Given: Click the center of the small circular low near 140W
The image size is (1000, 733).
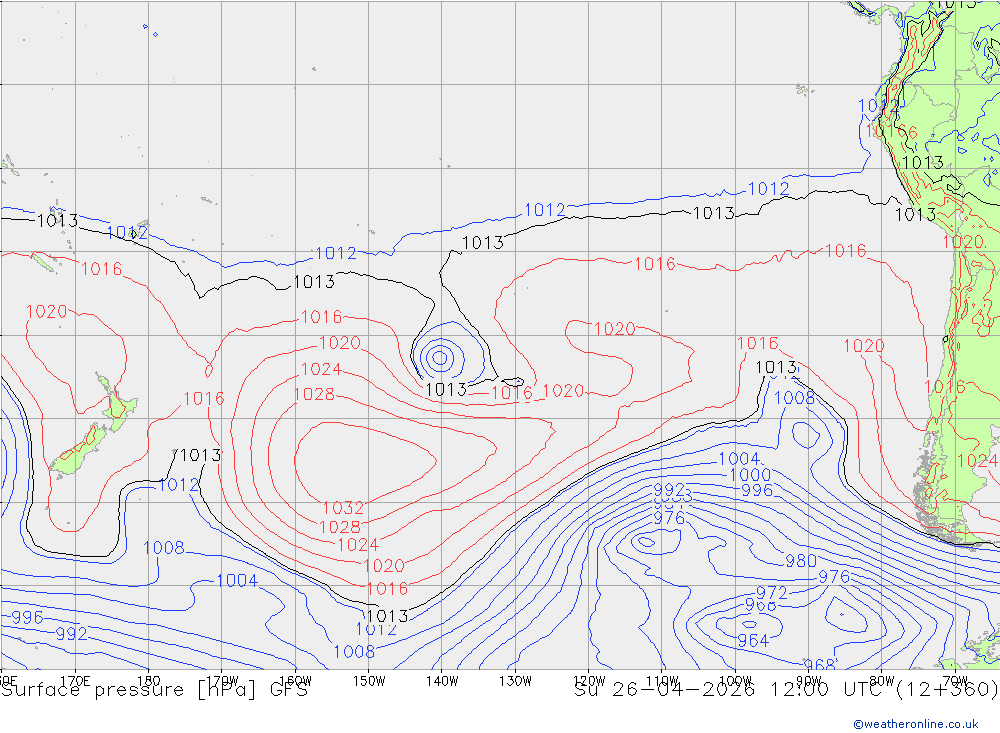Looking at the screenshot, I should pos(440,358).
